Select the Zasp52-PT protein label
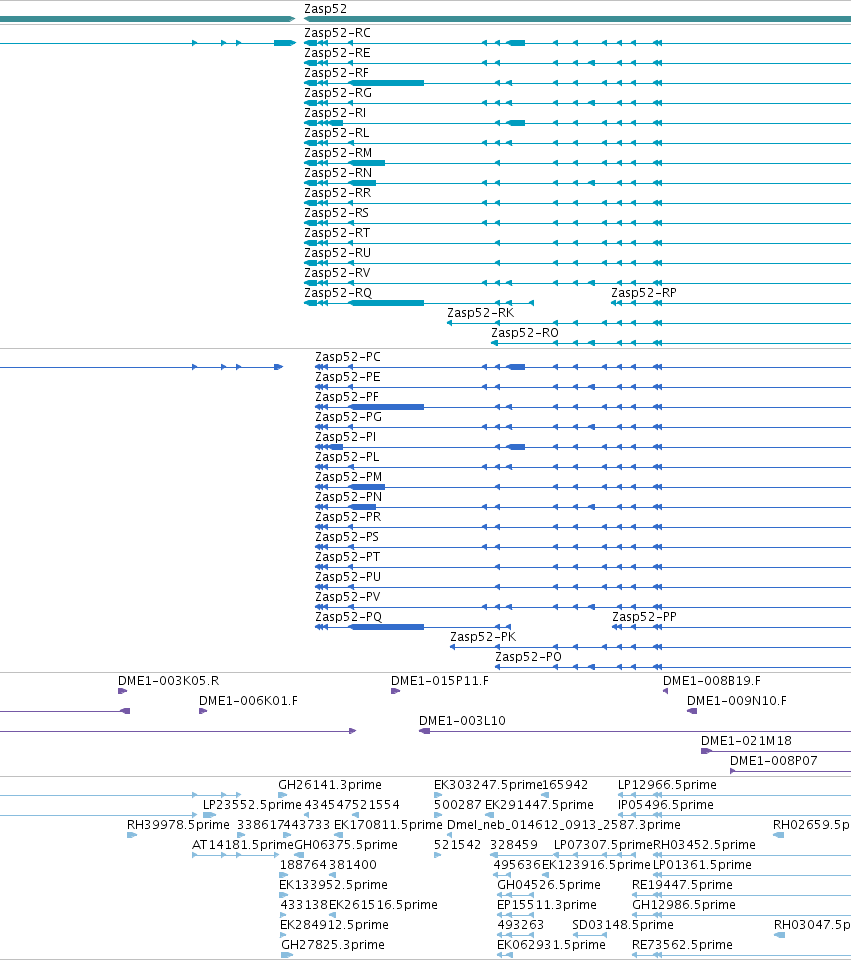 coord(348,557)
